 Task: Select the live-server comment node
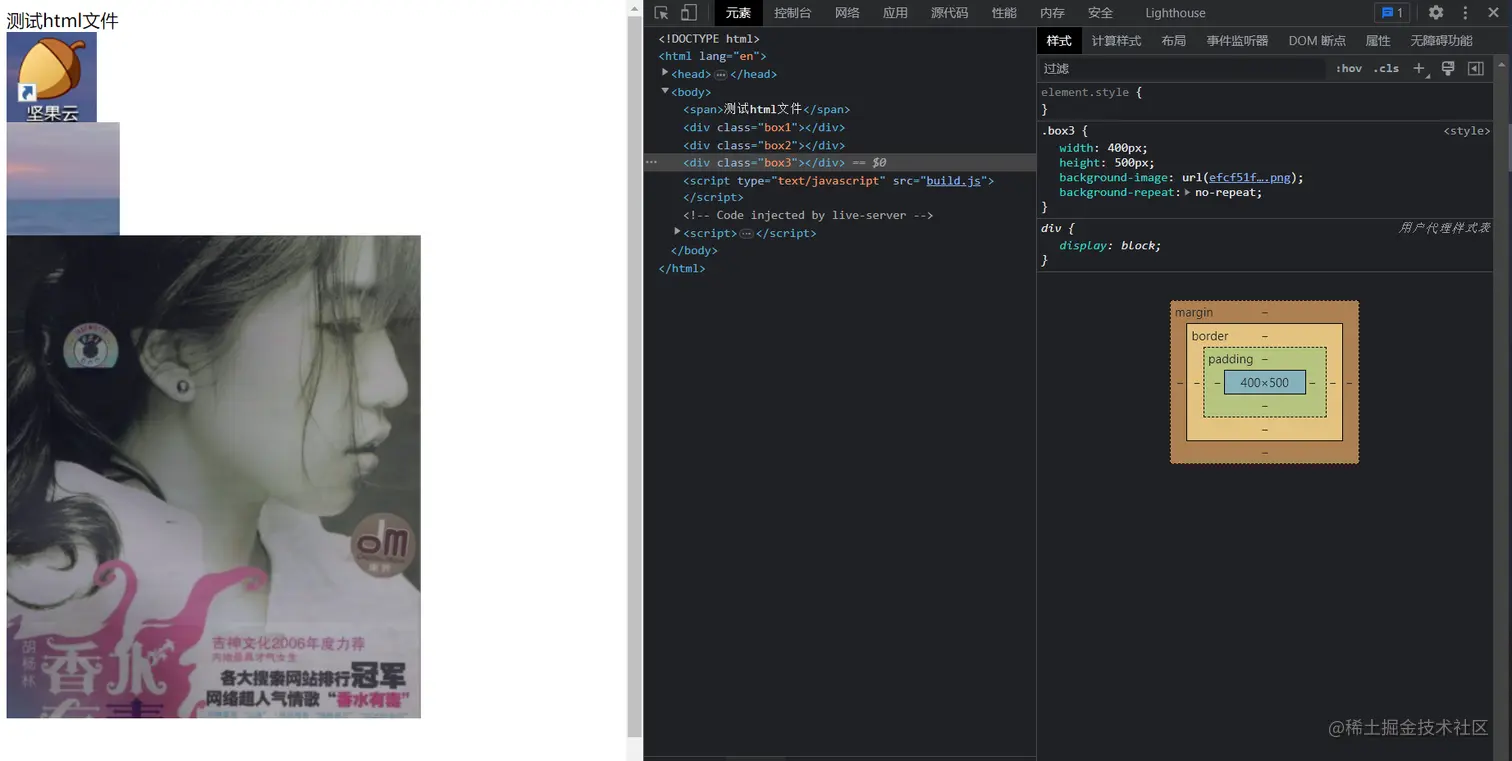(x=808, y=215)
